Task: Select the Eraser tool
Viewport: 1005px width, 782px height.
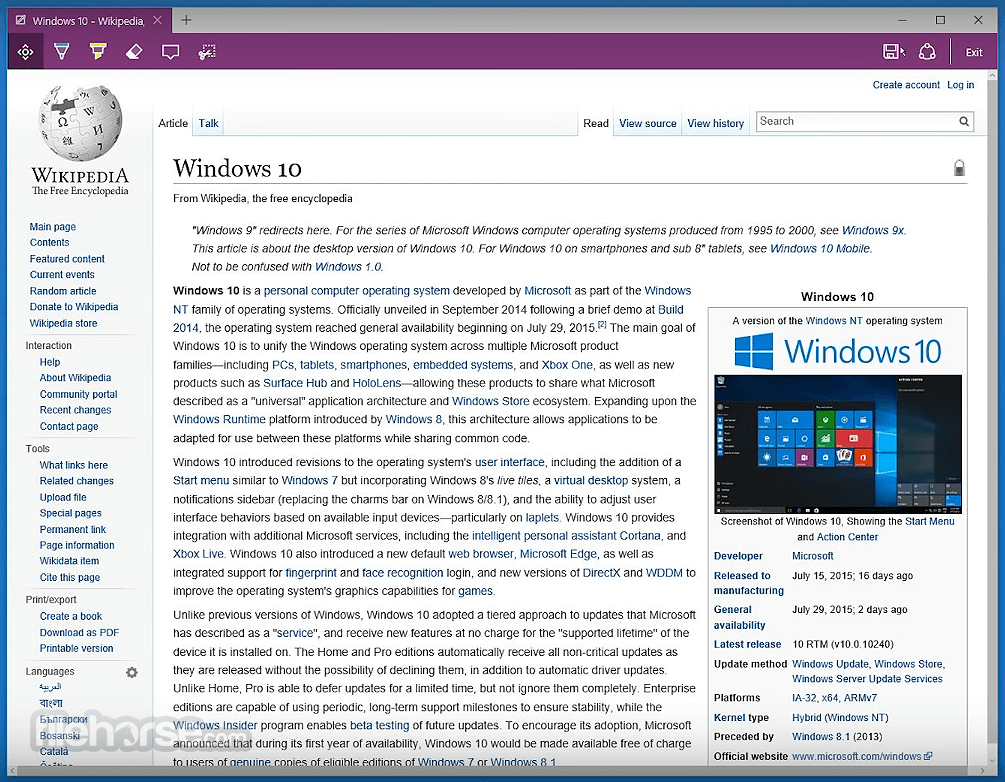Action: tap(134, 51)
